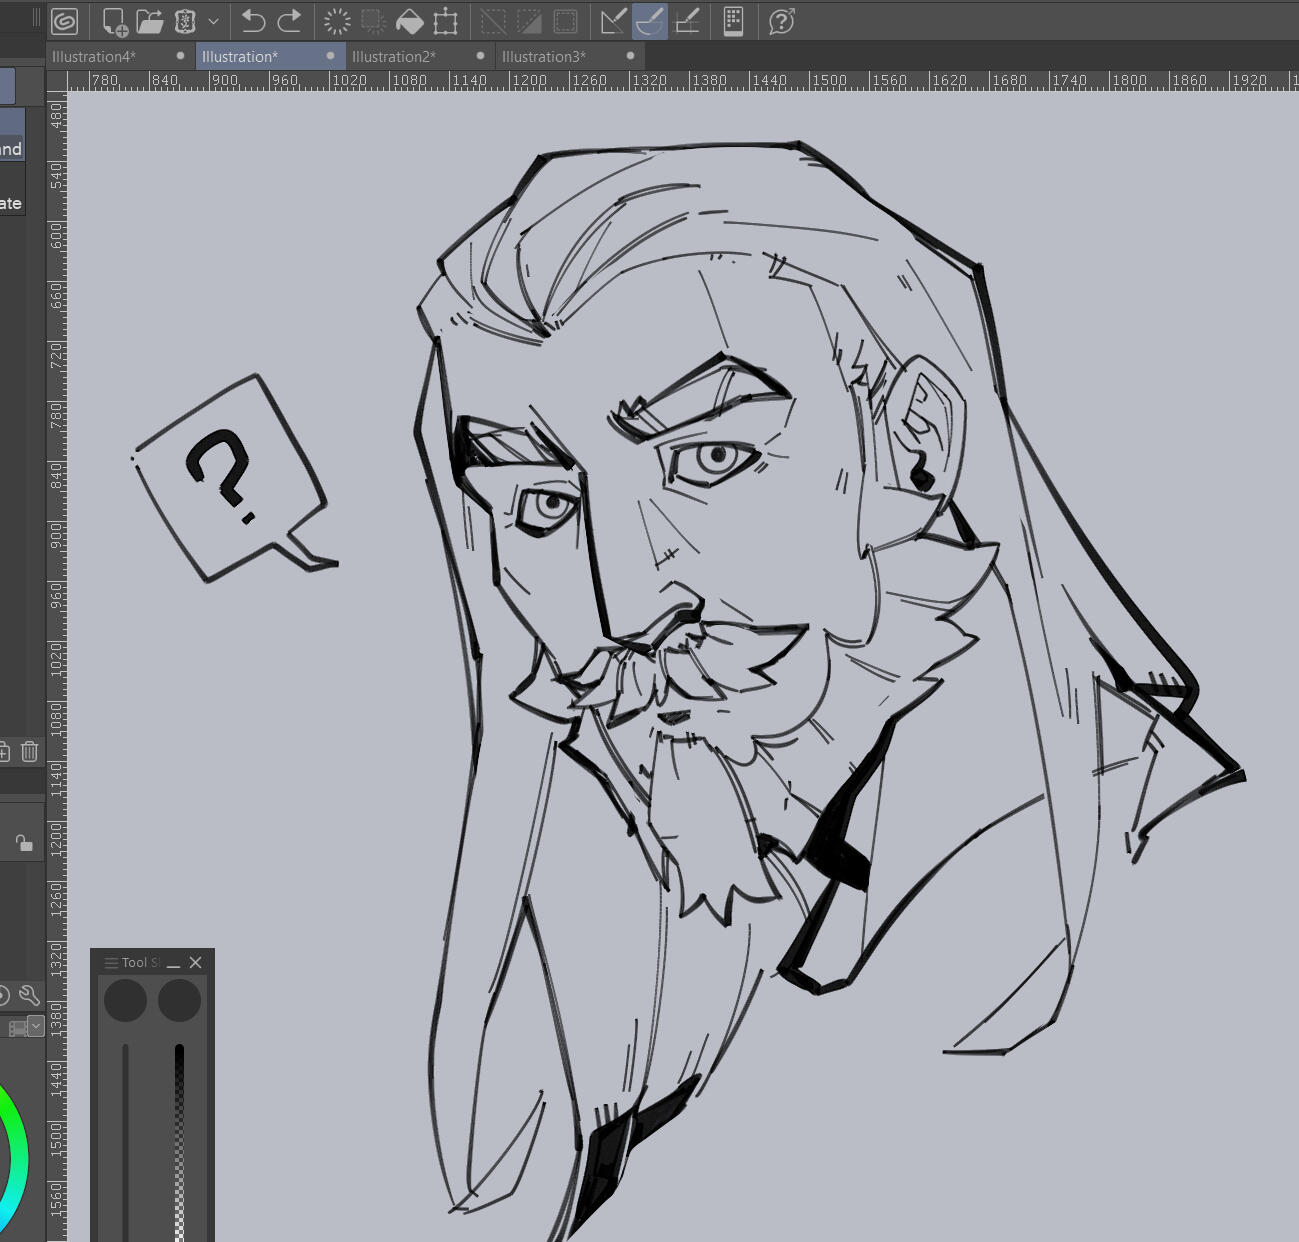Toggle Snap to Ruler
The width and height of the screenshot is (1299, 1242).
pos(613,21)
